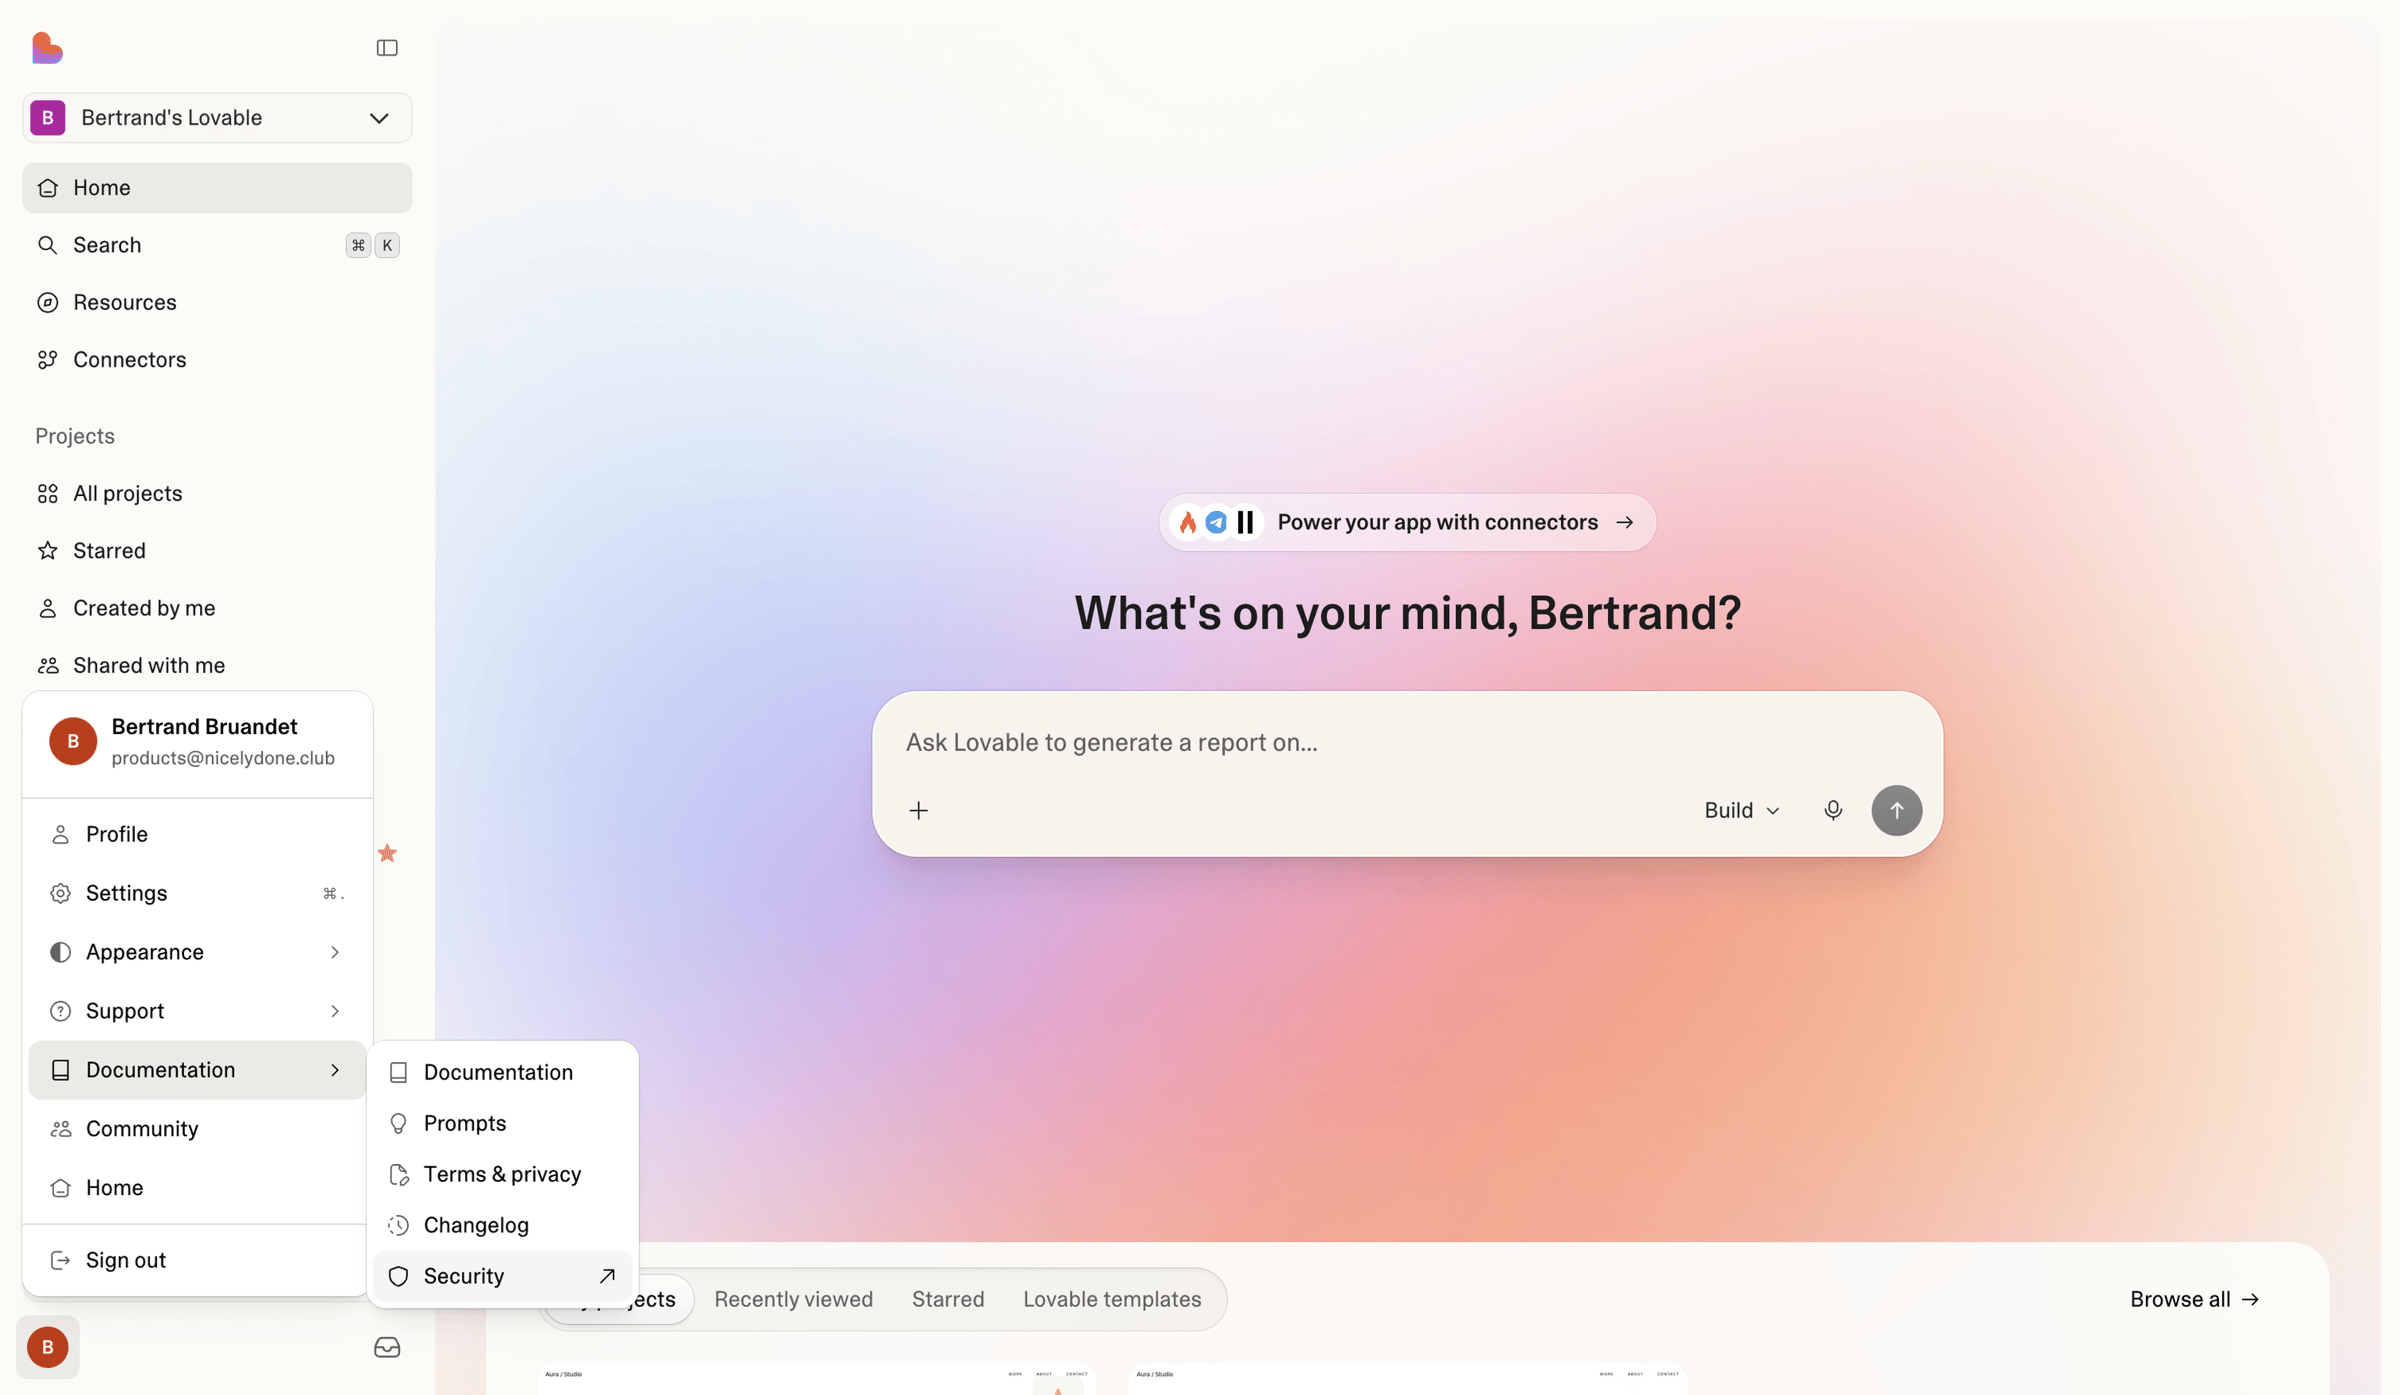The image size is (2400, 1395).
Task: Click the Community people icon
Action: [60, 1129]
